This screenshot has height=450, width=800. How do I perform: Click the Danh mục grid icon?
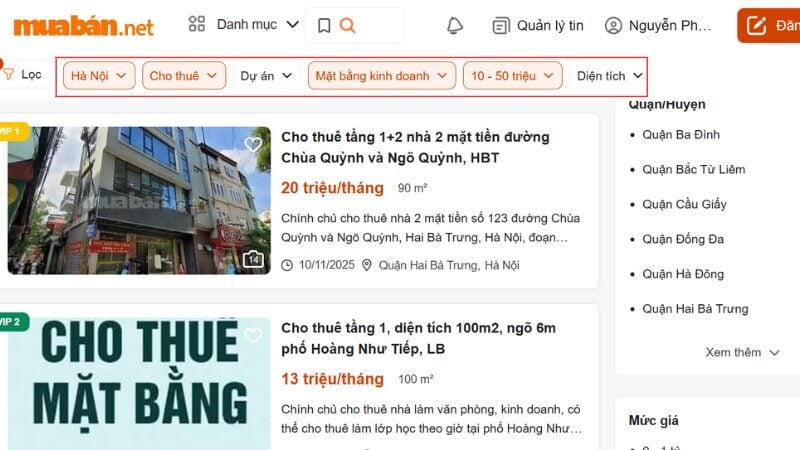pos(196,24)
